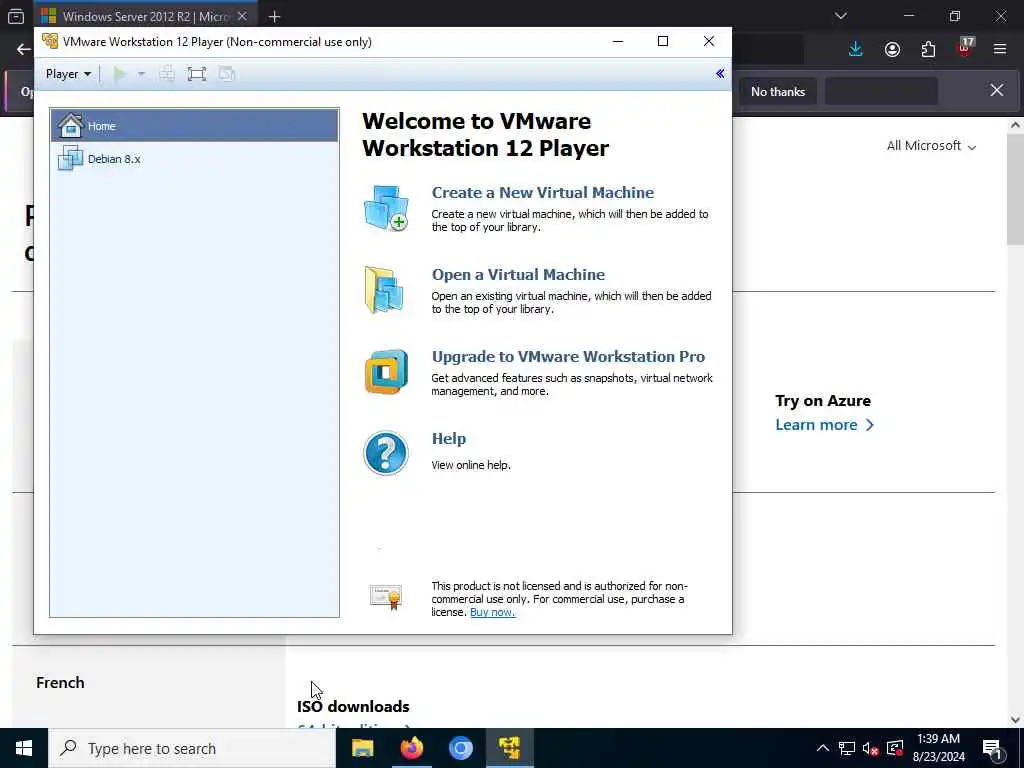Screen dimensions: 1024x768
Task: Click the Home house icon
Action: (x=71, y=125)
